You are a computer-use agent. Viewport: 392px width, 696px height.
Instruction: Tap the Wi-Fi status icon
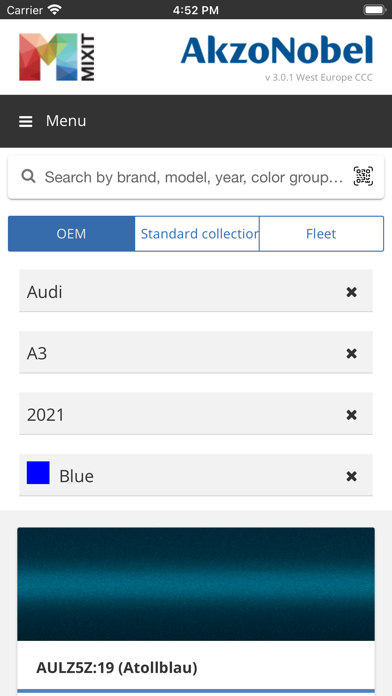[x=55, y=9]
